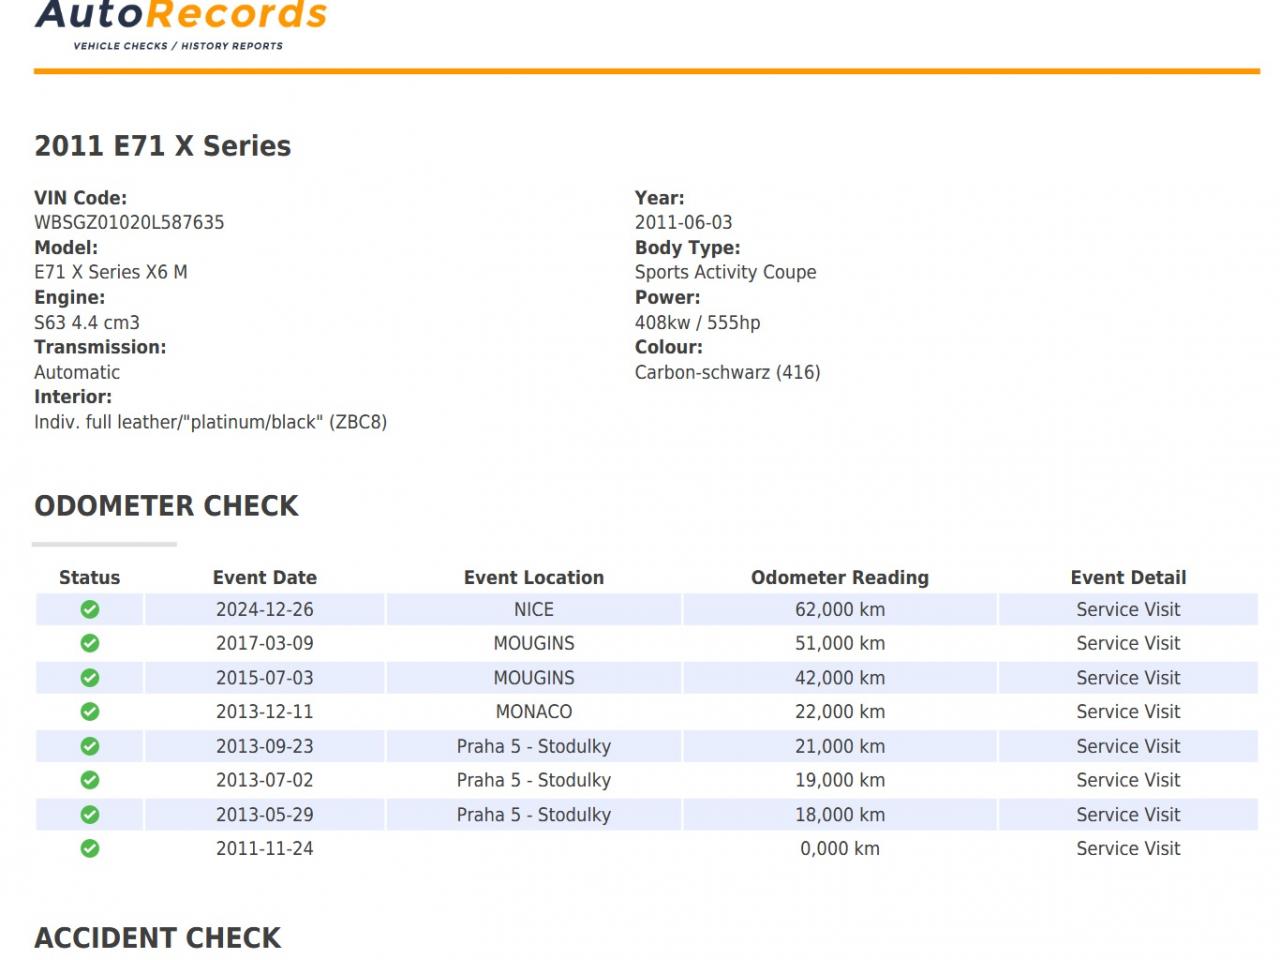The image size is (1280, 960).
Task: Click the Automatic transmission value
Action: (x=77, y=372)
